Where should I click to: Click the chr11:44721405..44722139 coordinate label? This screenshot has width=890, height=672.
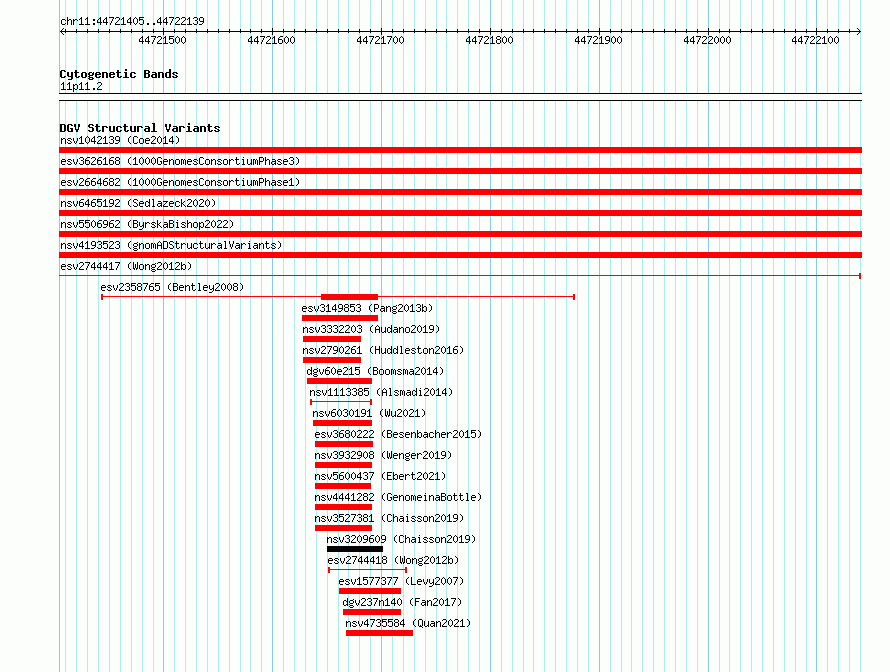pos(132,21)
